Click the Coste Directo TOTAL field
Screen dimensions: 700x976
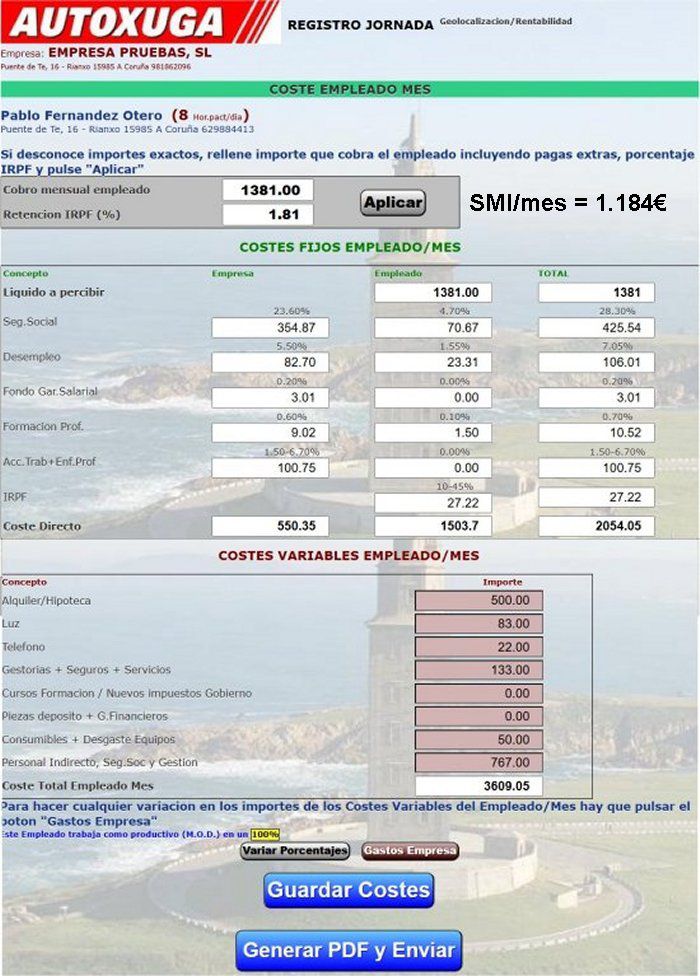point(596,526)
